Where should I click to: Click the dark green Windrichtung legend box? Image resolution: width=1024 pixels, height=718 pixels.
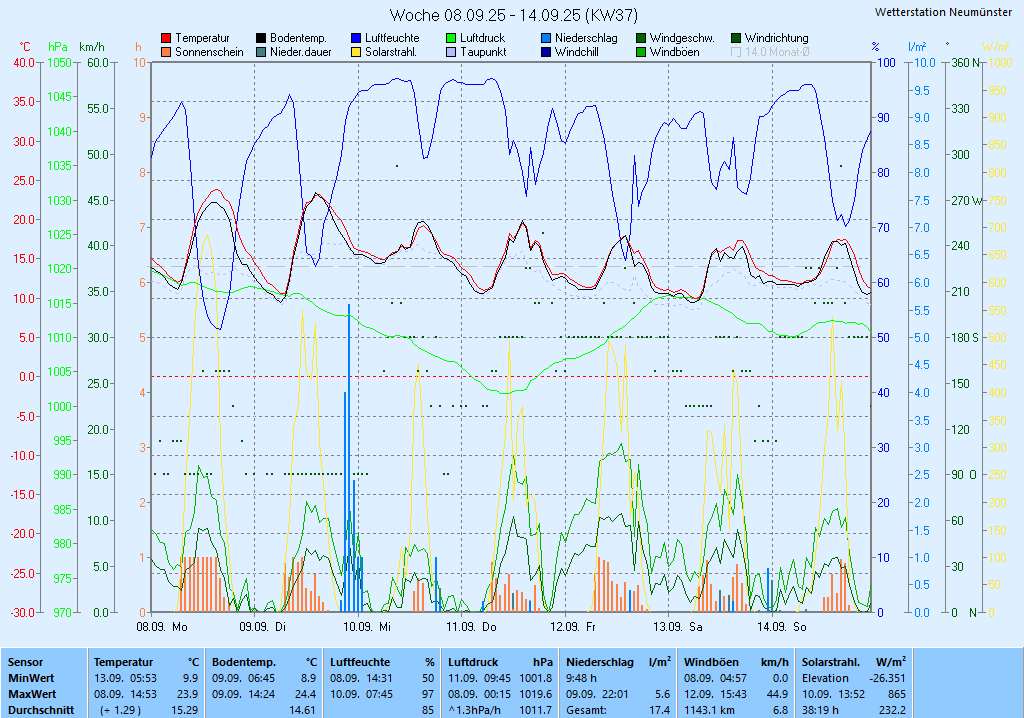736,38
